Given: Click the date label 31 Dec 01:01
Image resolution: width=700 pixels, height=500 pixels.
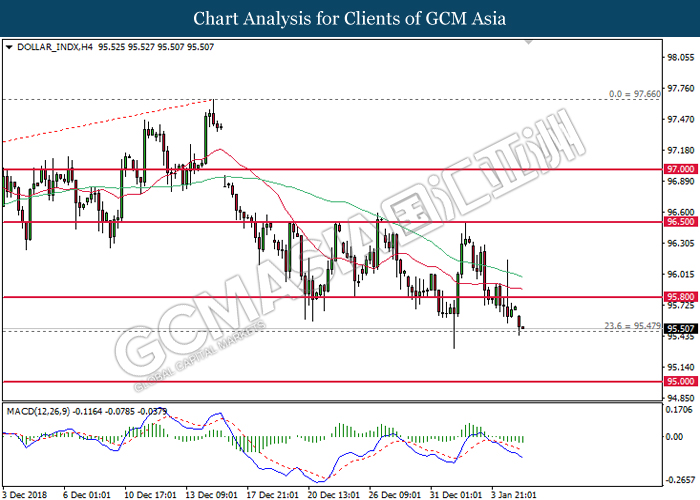Looking at the screenshot, I should tap(456, 495).
